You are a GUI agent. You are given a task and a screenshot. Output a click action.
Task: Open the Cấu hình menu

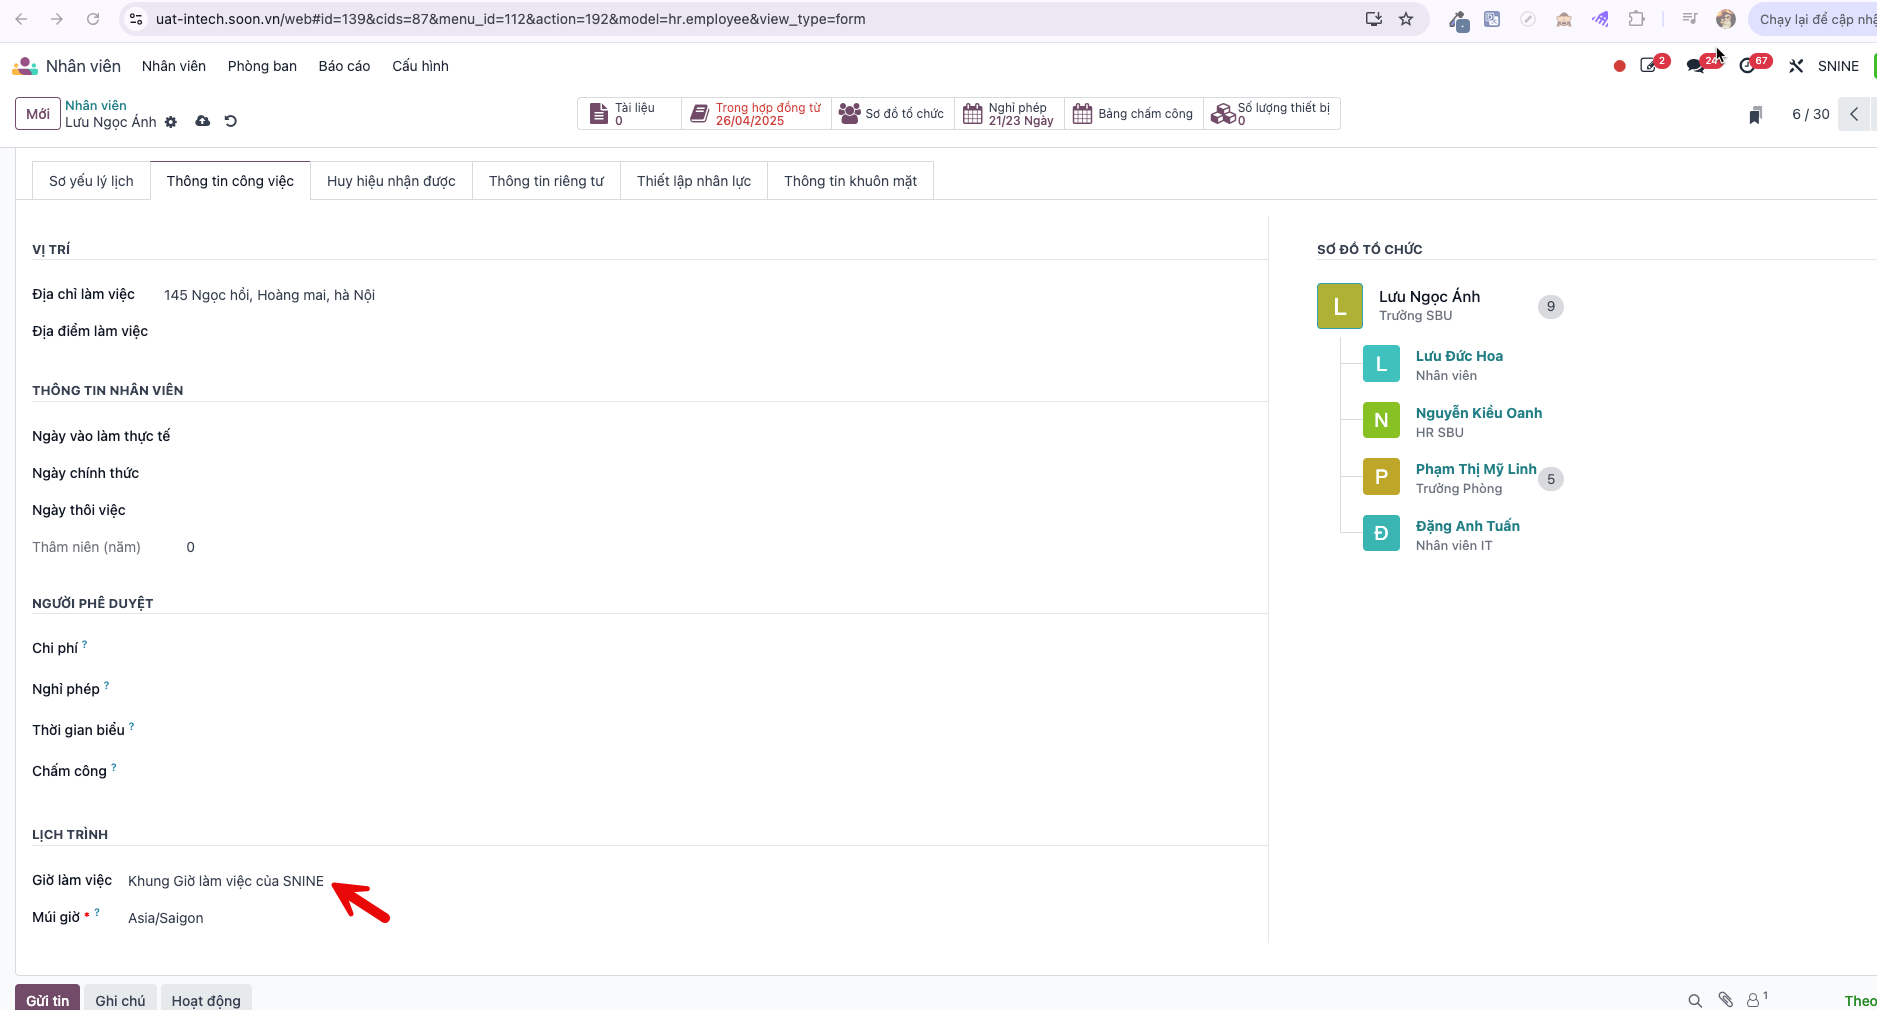420,66
